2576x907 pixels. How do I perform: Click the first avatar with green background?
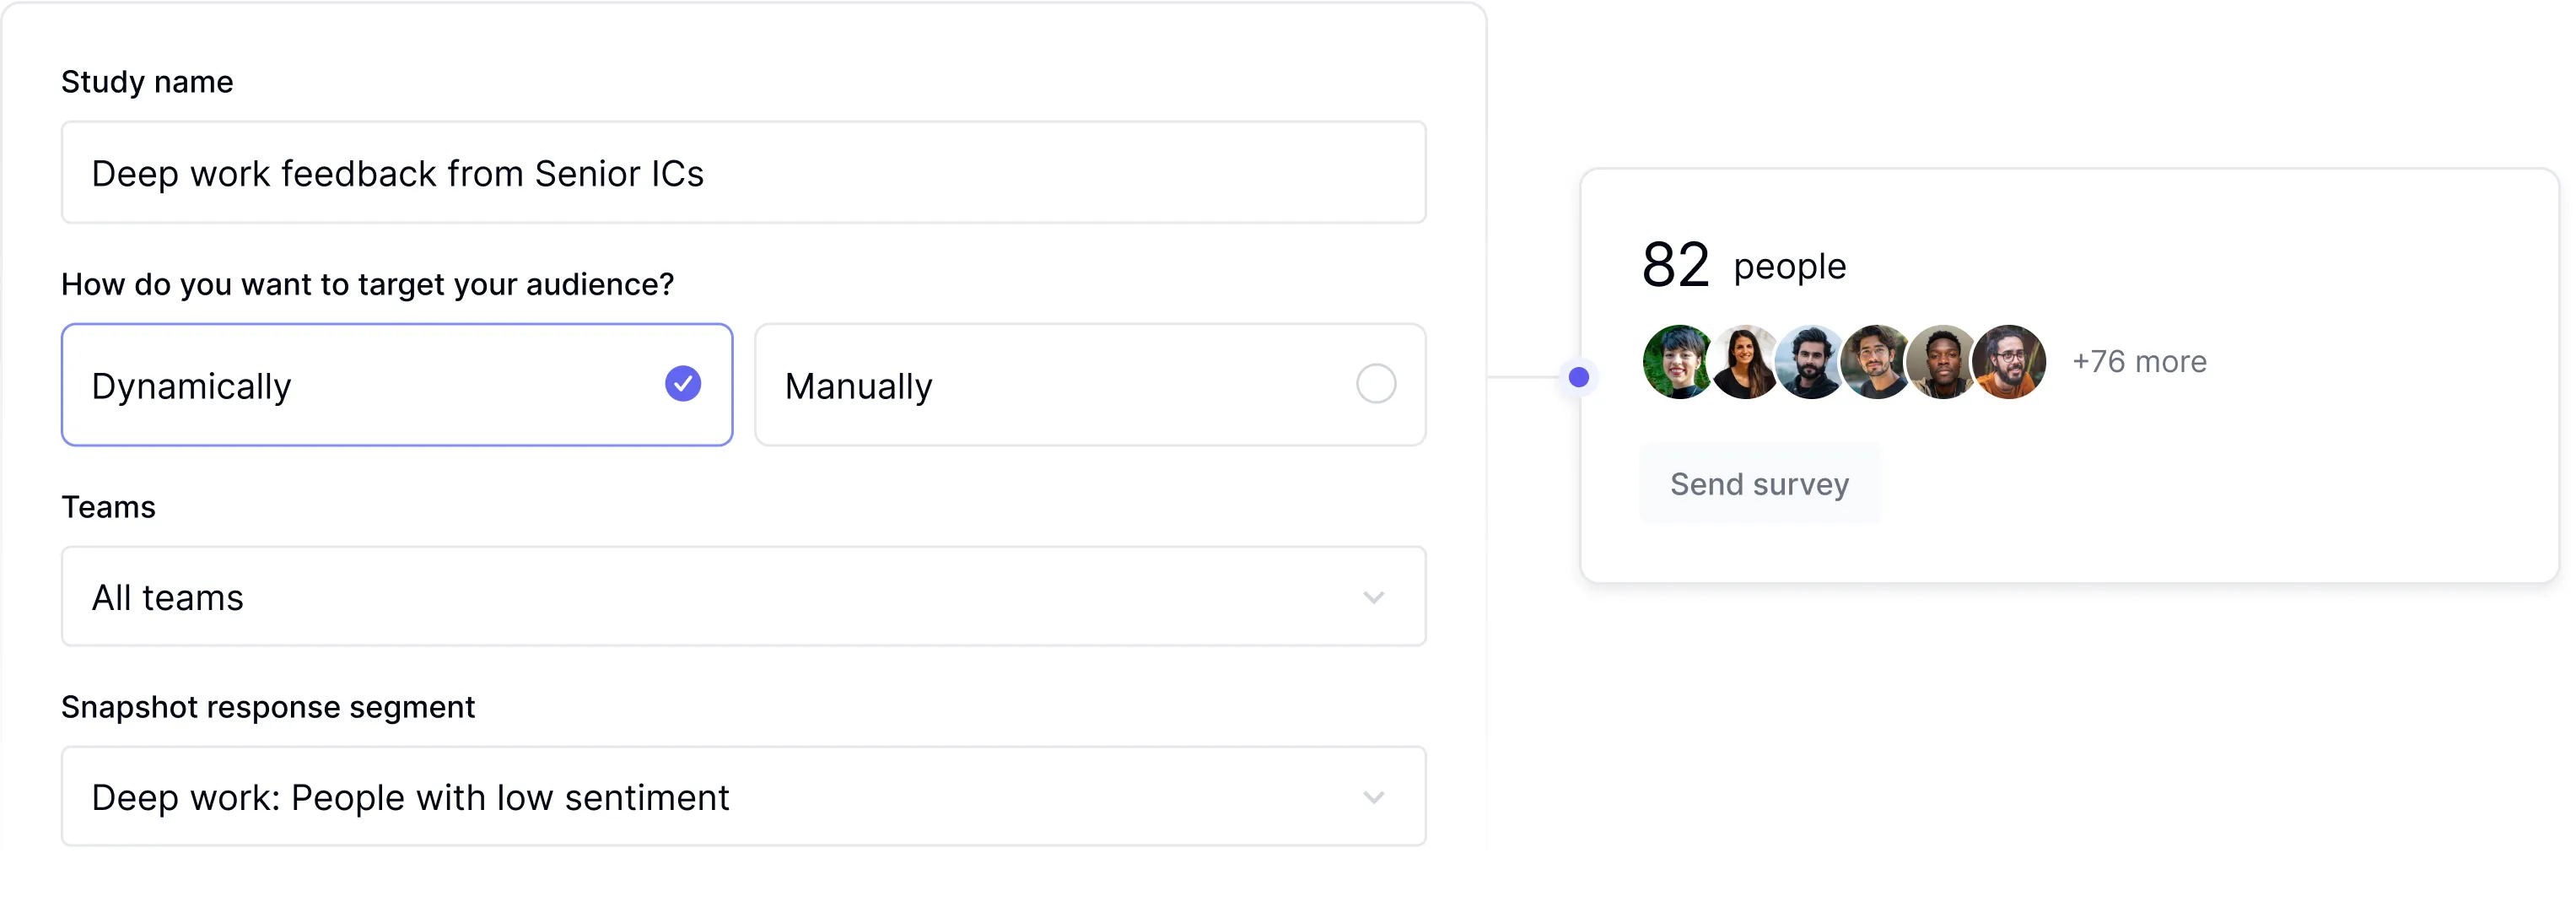pyautogui.click(x=1679, y=362)
